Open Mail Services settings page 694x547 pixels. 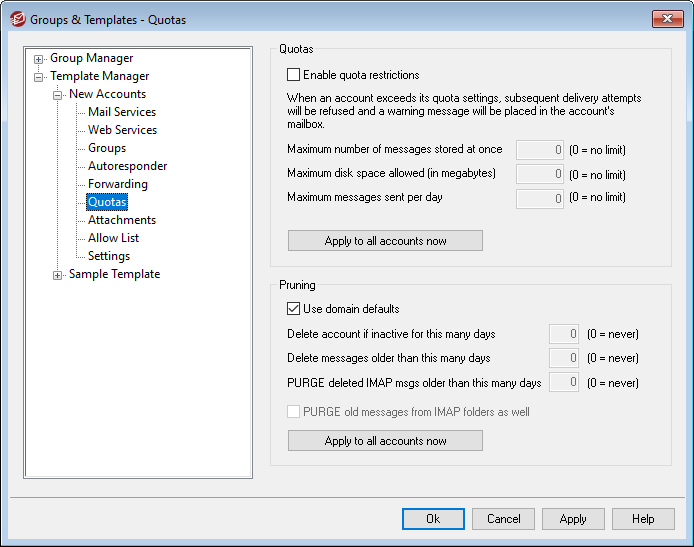pos(122,112)
